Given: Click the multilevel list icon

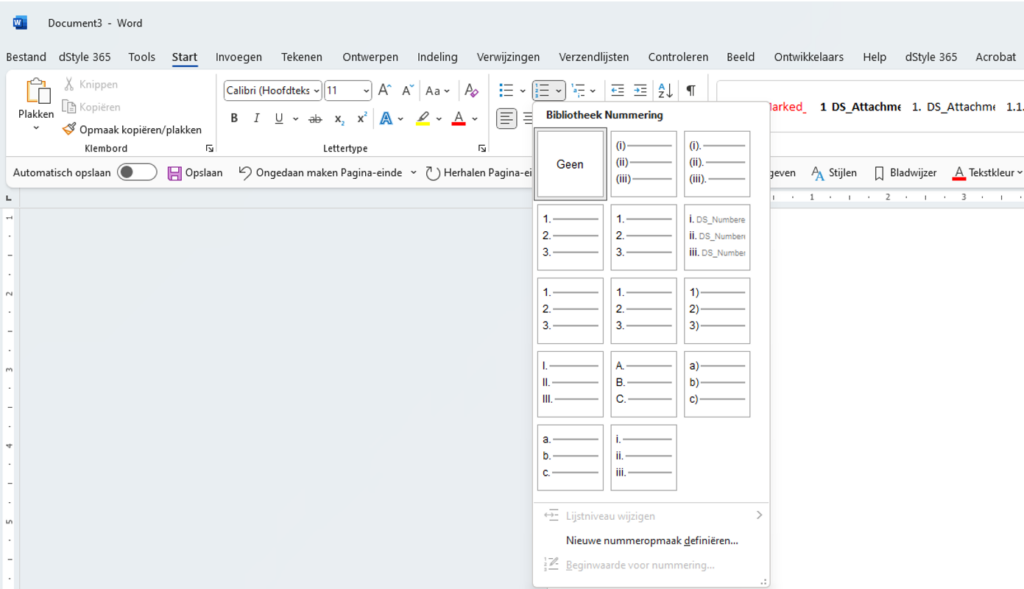Looking at the screenshot, I should coord(578,90).
